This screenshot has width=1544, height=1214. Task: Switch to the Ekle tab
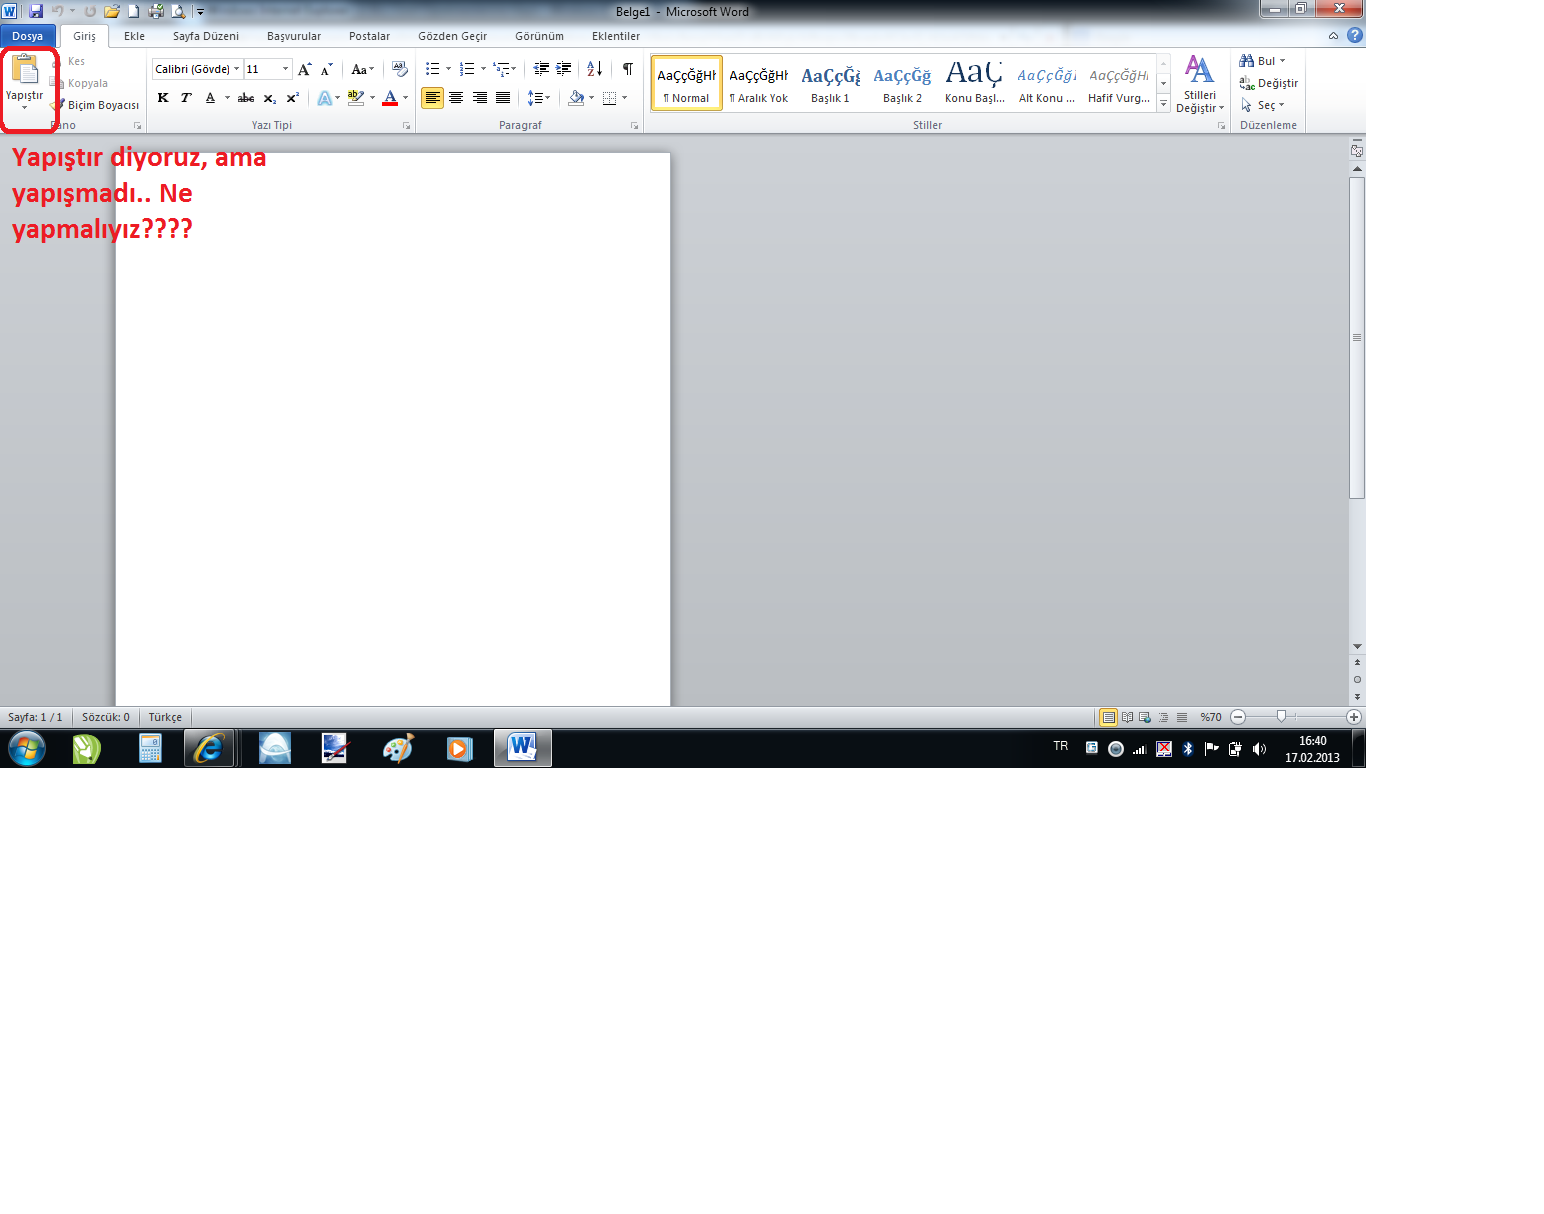134,36
